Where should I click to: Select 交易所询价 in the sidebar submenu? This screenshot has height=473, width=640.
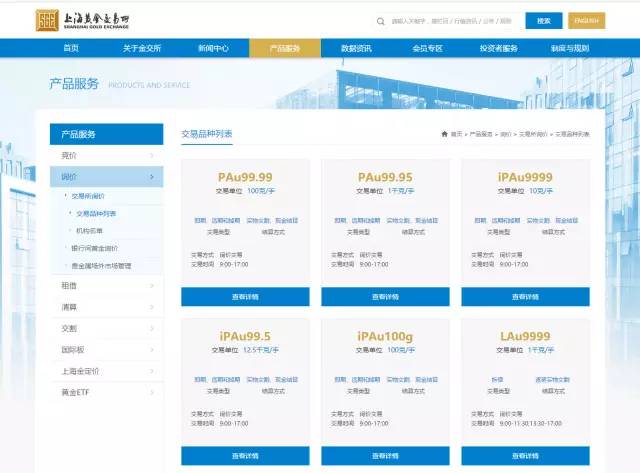(x=88, y=196)
